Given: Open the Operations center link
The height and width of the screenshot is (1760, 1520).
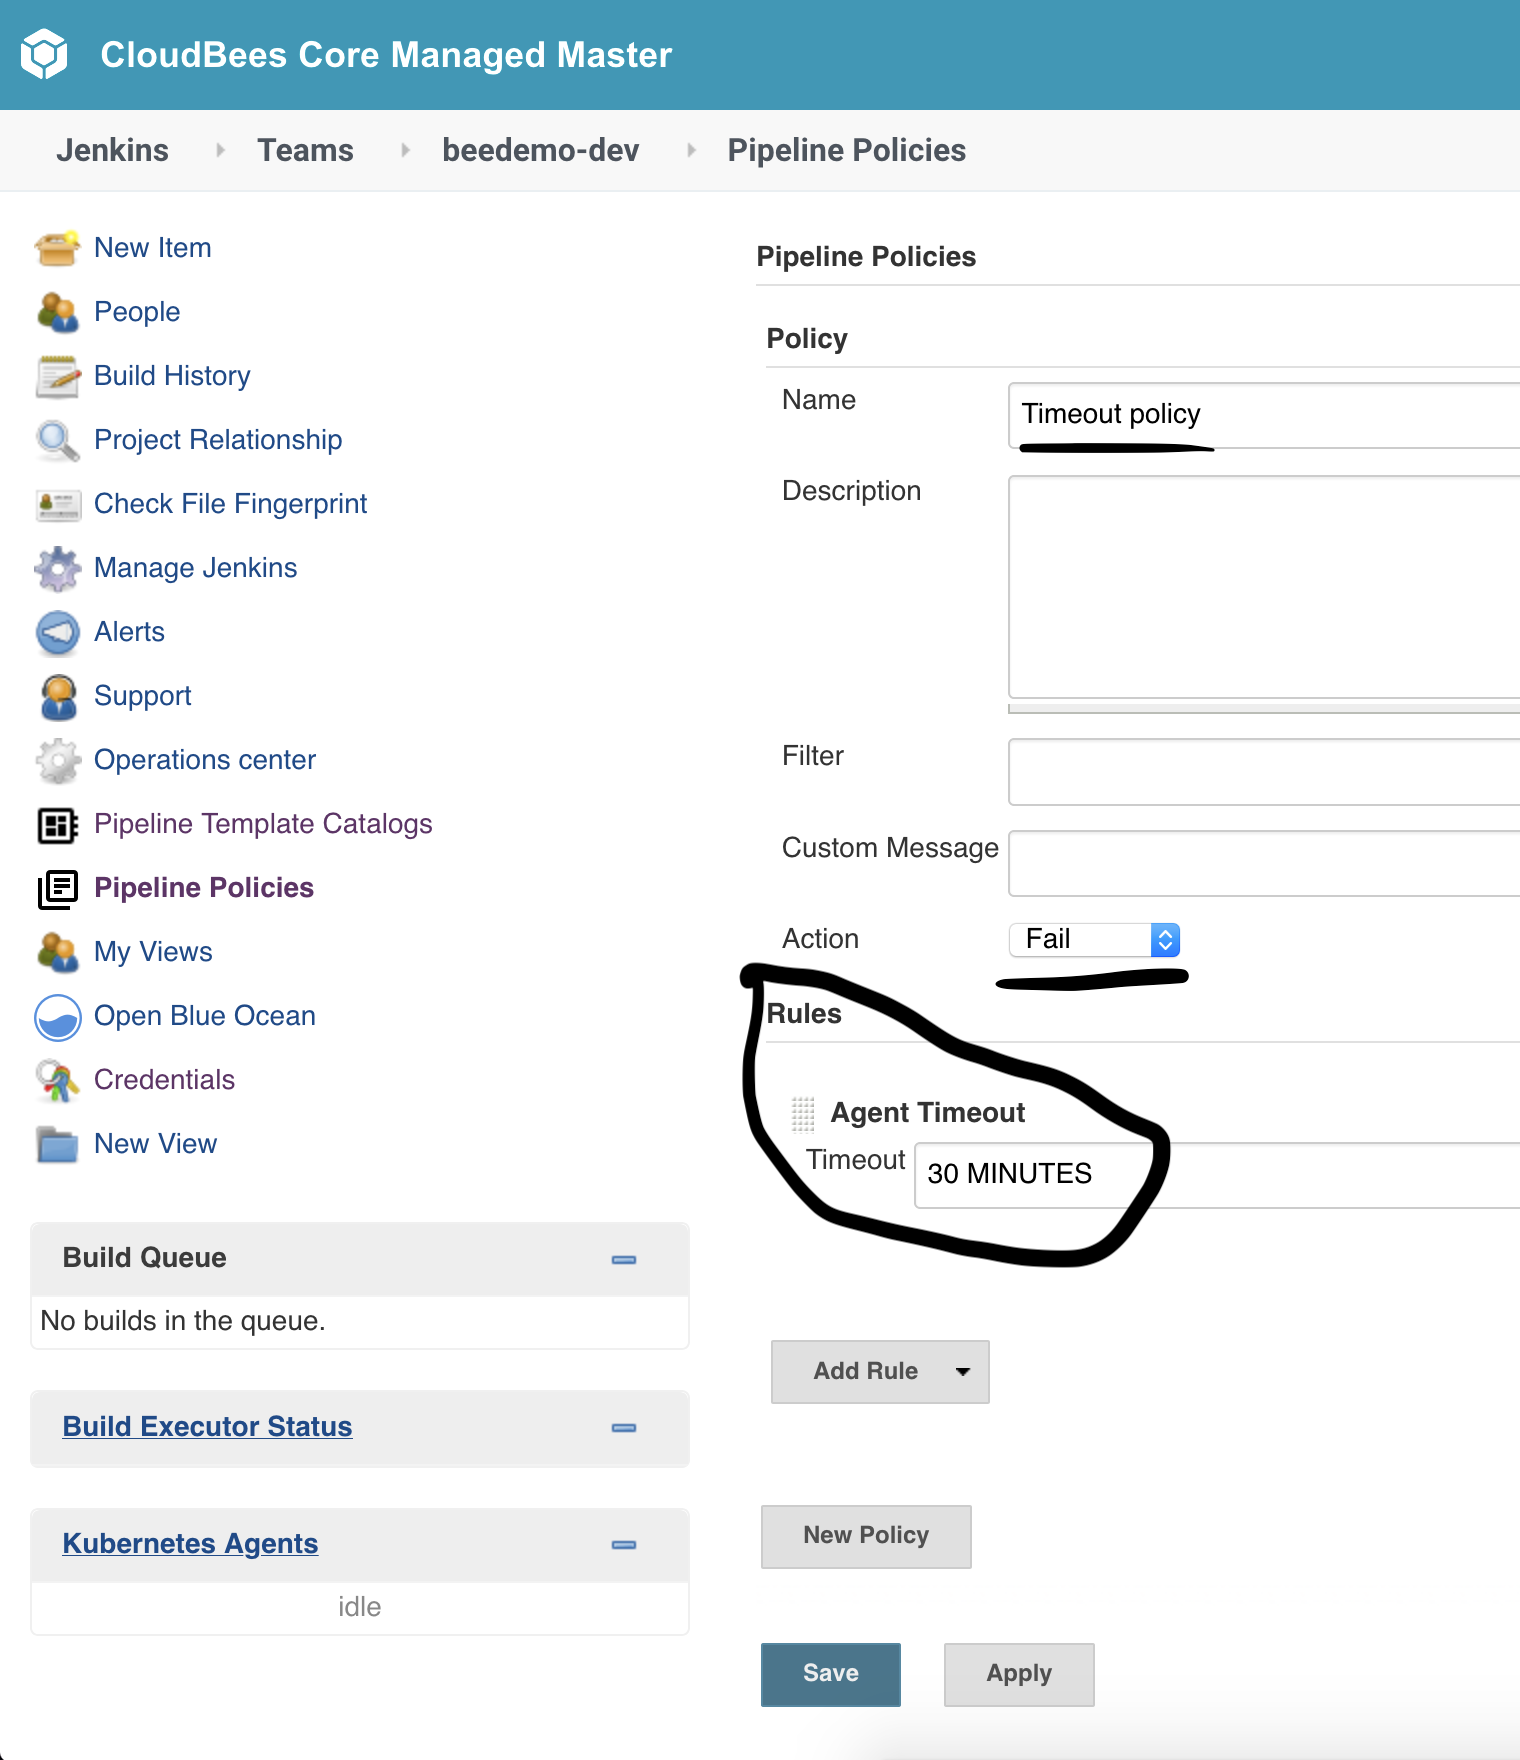Looking at the screenshot, I should pos(205,760).
